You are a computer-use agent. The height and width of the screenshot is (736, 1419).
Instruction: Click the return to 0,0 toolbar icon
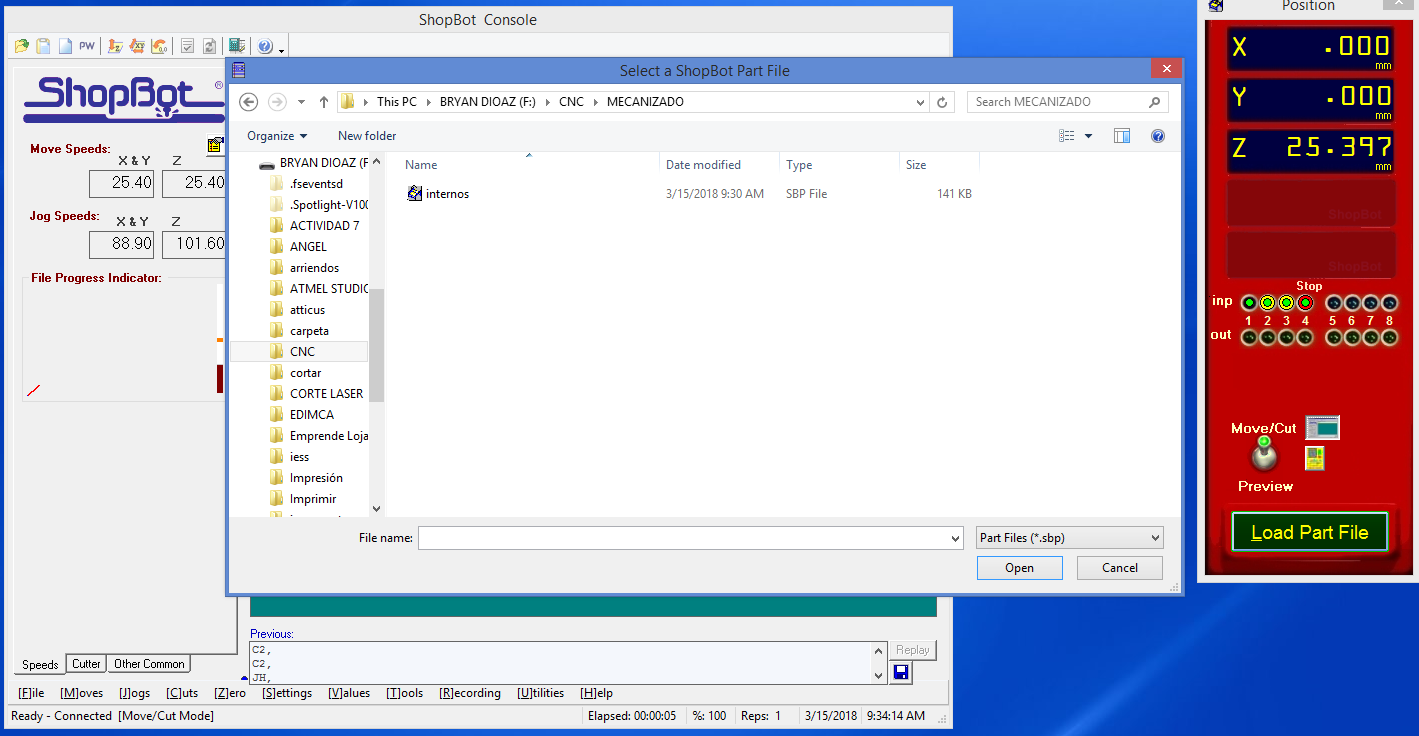click(159, 46)
